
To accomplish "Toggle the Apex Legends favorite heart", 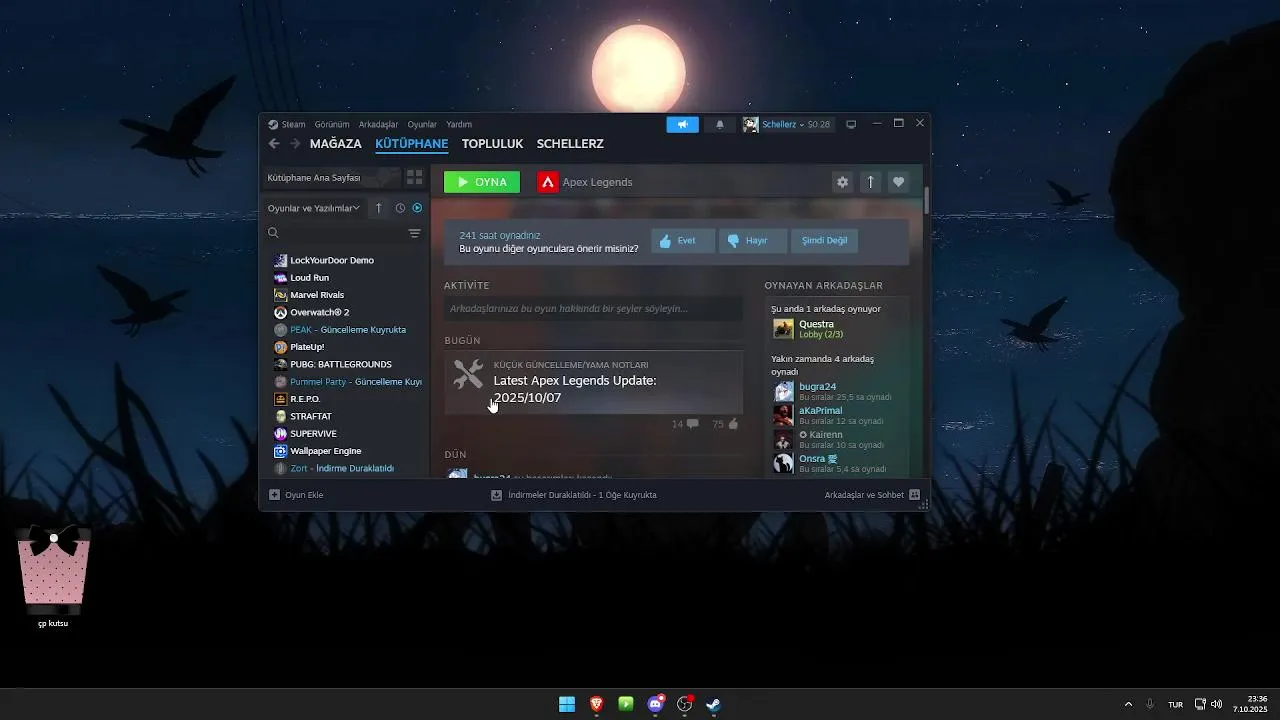I will click(x=898, y=182).
